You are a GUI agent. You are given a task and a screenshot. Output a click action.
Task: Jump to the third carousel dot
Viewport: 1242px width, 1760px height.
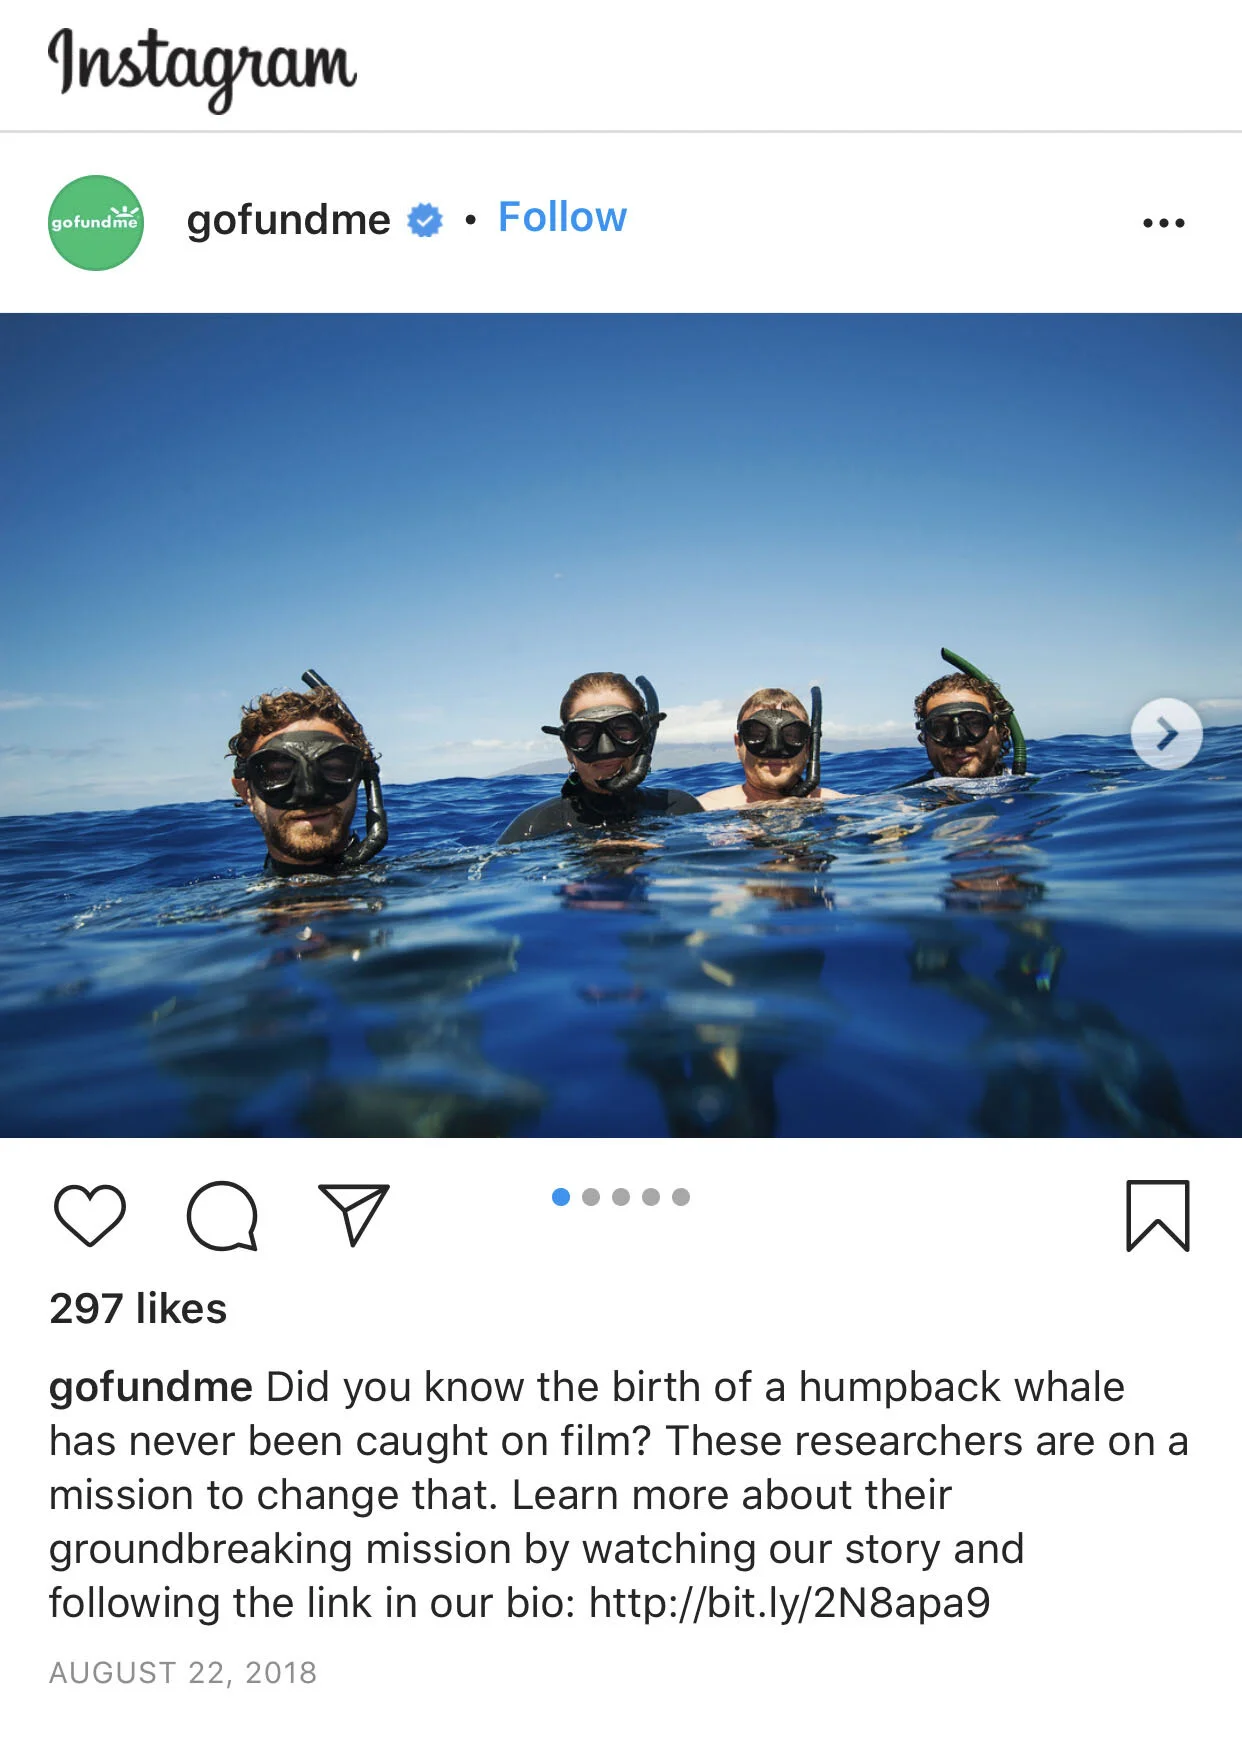(621, 1197)
